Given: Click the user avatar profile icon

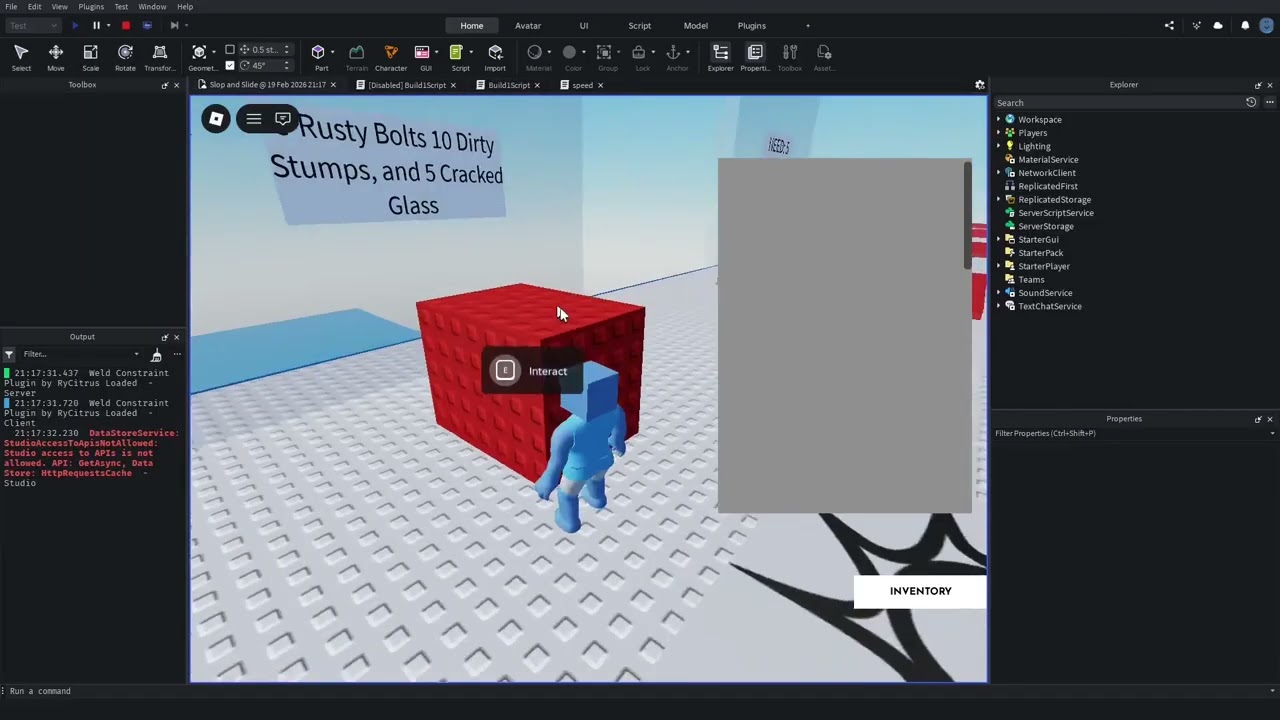Looking at the screenshot, I should point(1267,25).
